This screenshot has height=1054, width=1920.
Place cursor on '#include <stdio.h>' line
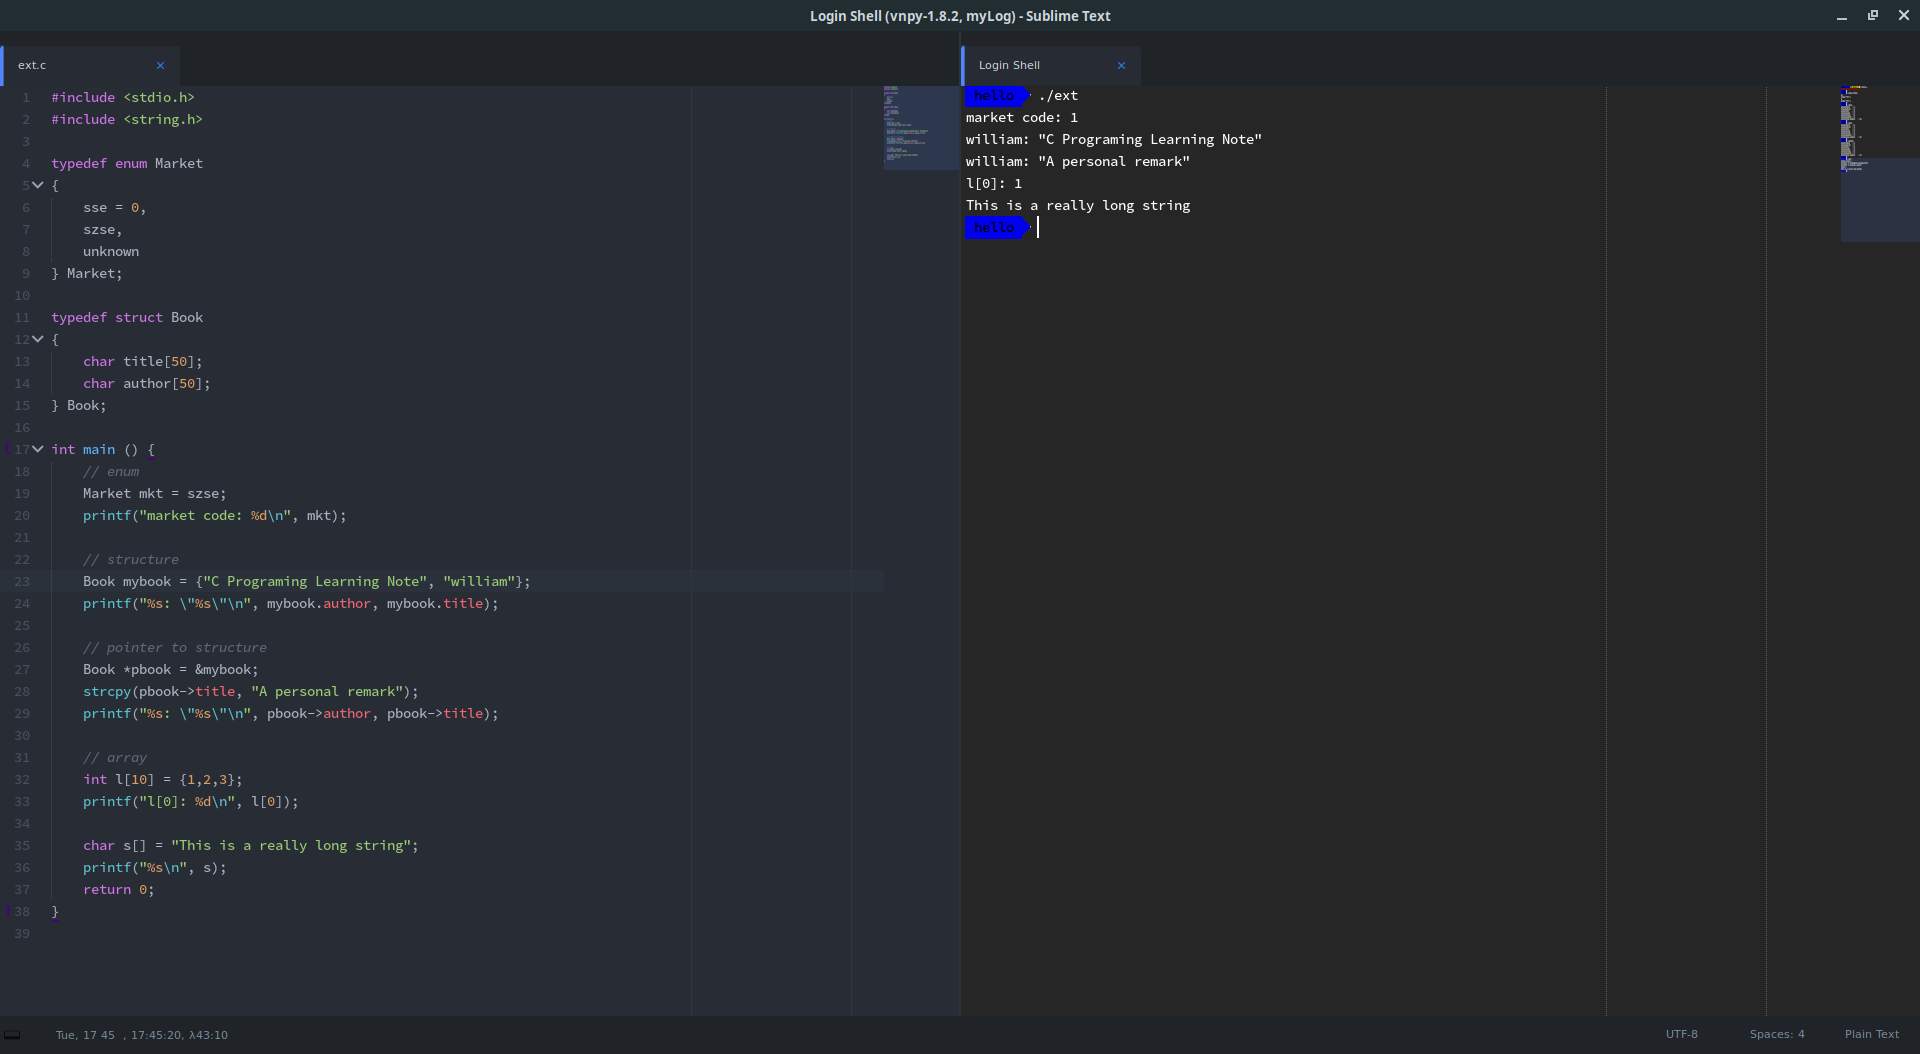point(123,97)
